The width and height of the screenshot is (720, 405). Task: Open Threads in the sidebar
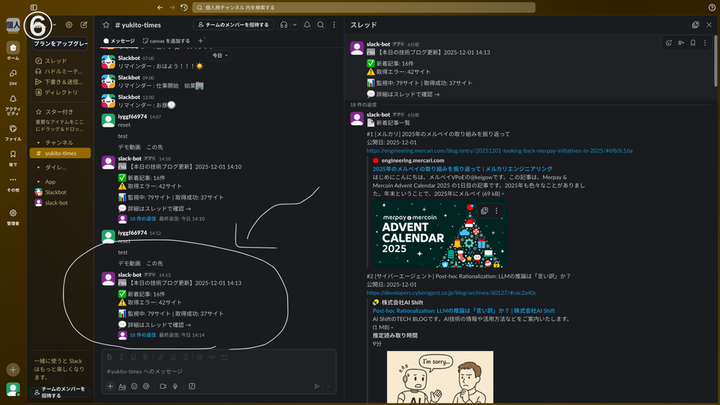click(x=55, y=61)
